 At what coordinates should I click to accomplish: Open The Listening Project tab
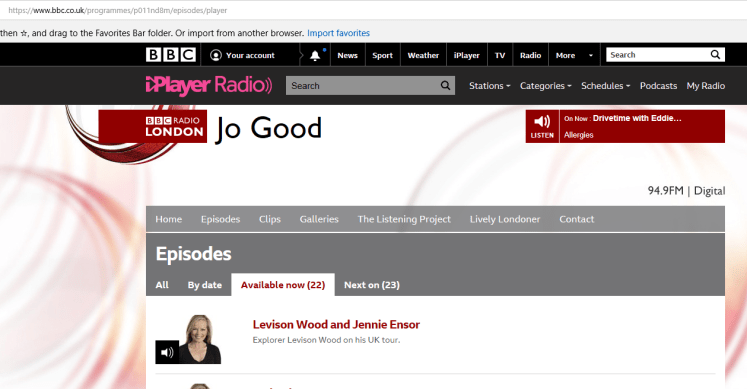tap(404, 219)
